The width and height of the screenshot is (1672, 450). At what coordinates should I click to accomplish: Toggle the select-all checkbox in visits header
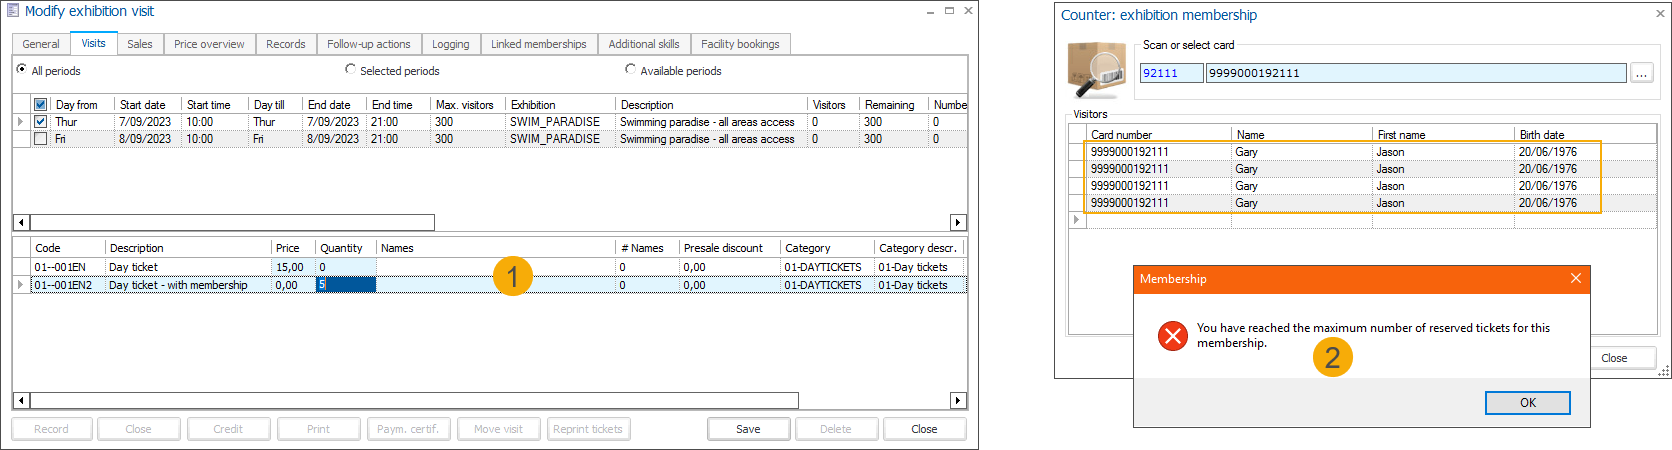(x=41, y=105)
